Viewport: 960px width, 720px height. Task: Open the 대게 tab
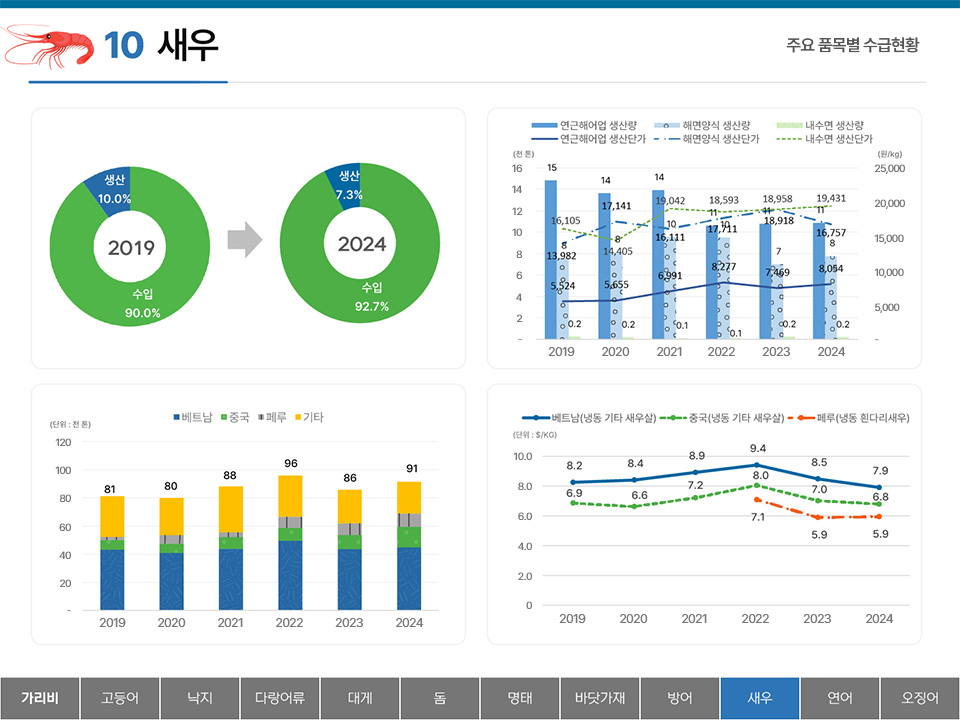coord(360,698)
